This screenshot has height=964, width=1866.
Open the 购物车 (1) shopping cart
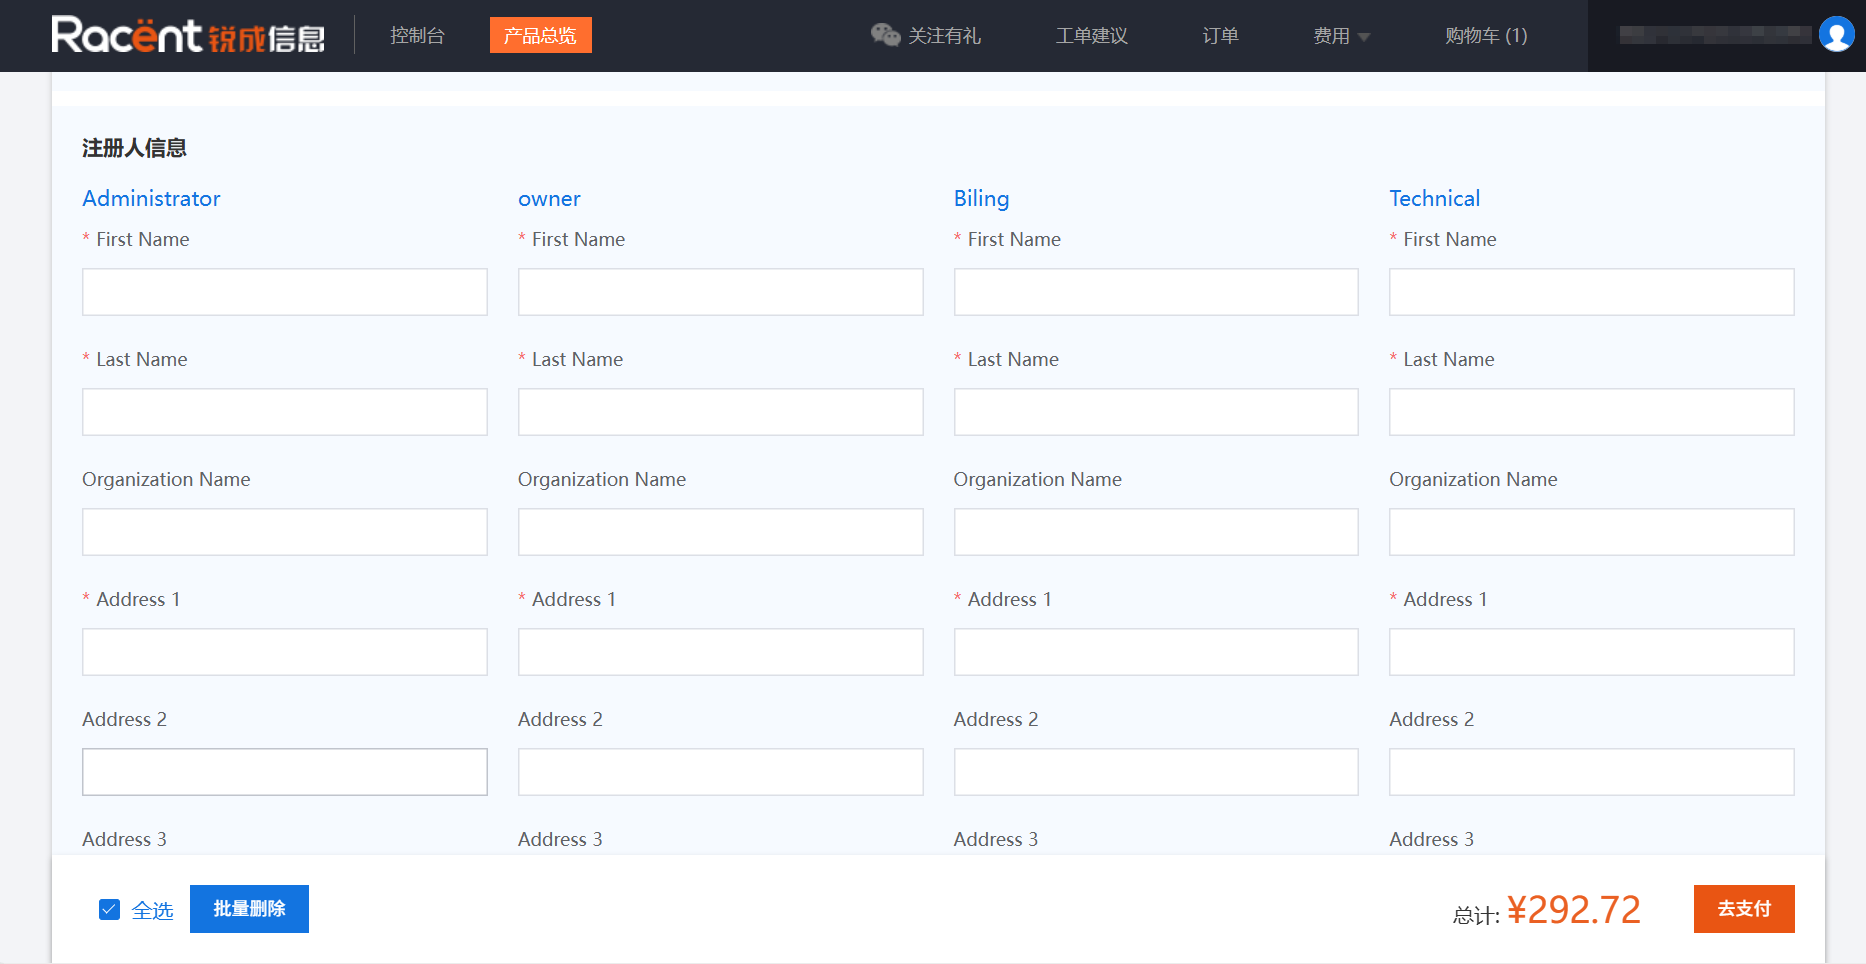(1486, 35)
